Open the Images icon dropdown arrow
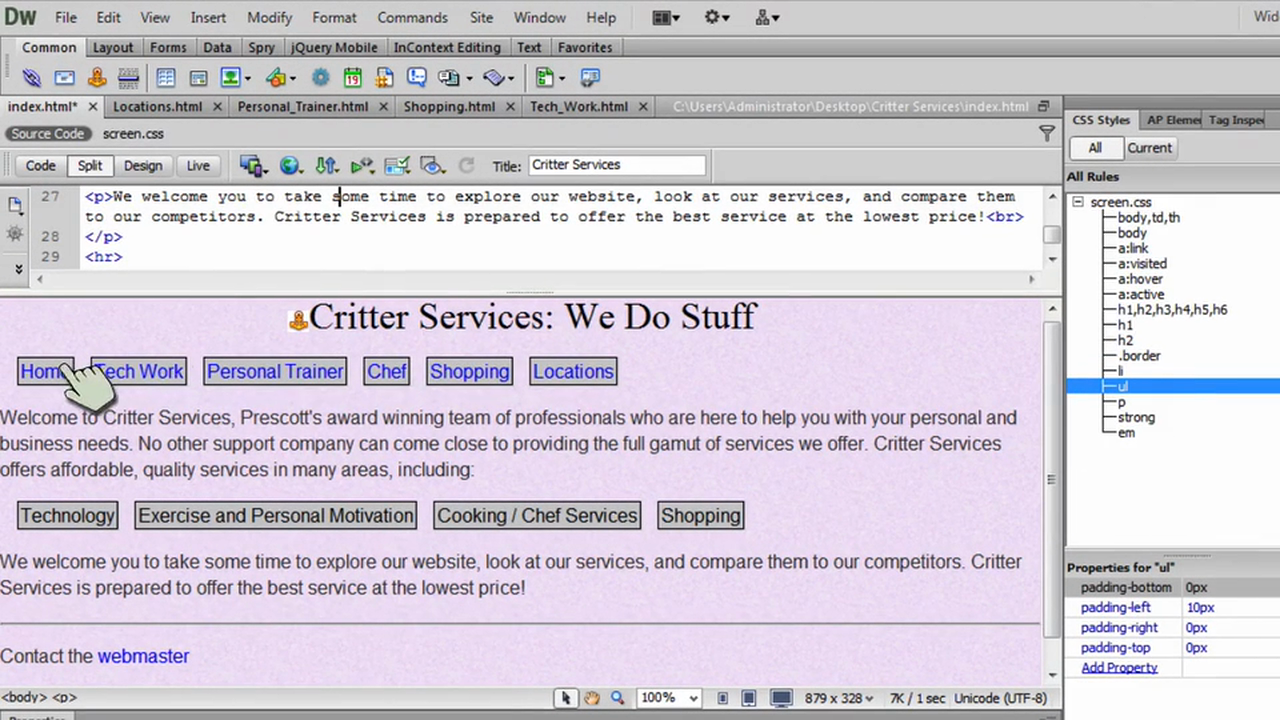Image resolution: width=1280 pixels, height=720 pixels. click(246, 78)
